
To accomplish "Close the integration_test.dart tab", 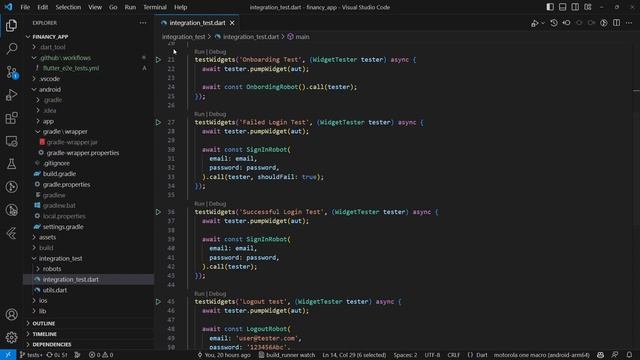I will pos(232,23).
